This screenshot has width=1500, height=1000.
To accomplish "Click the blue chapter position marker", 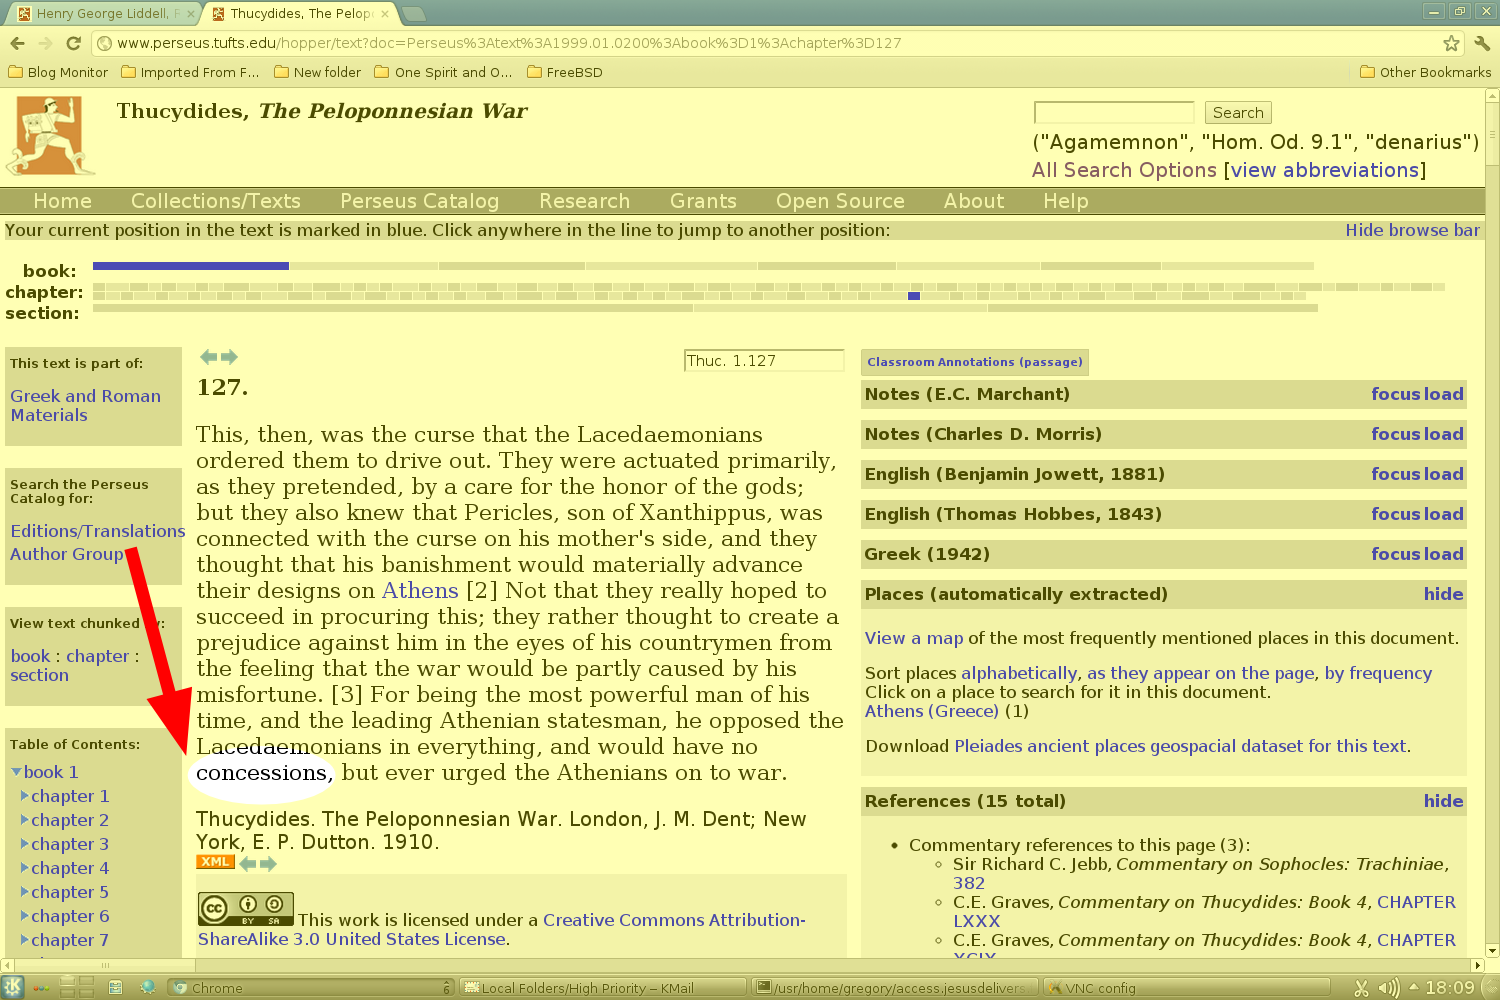I will point(914,296).
